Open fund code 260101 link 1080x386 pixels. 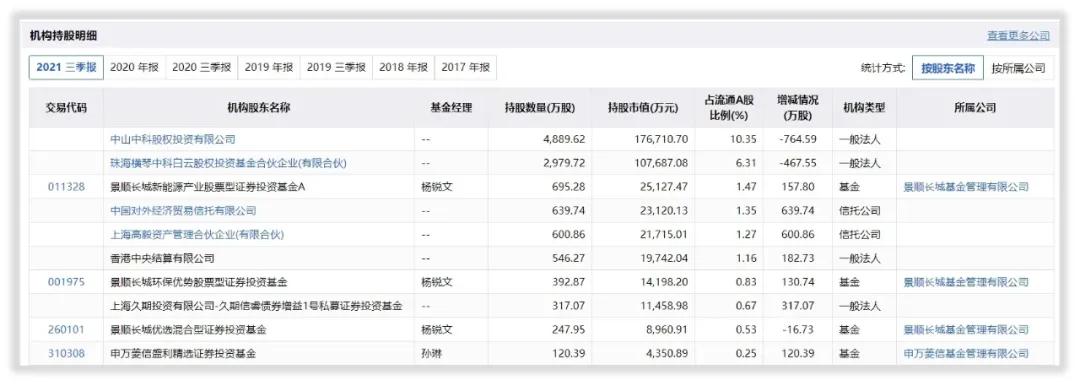click(x=66, y=330)
